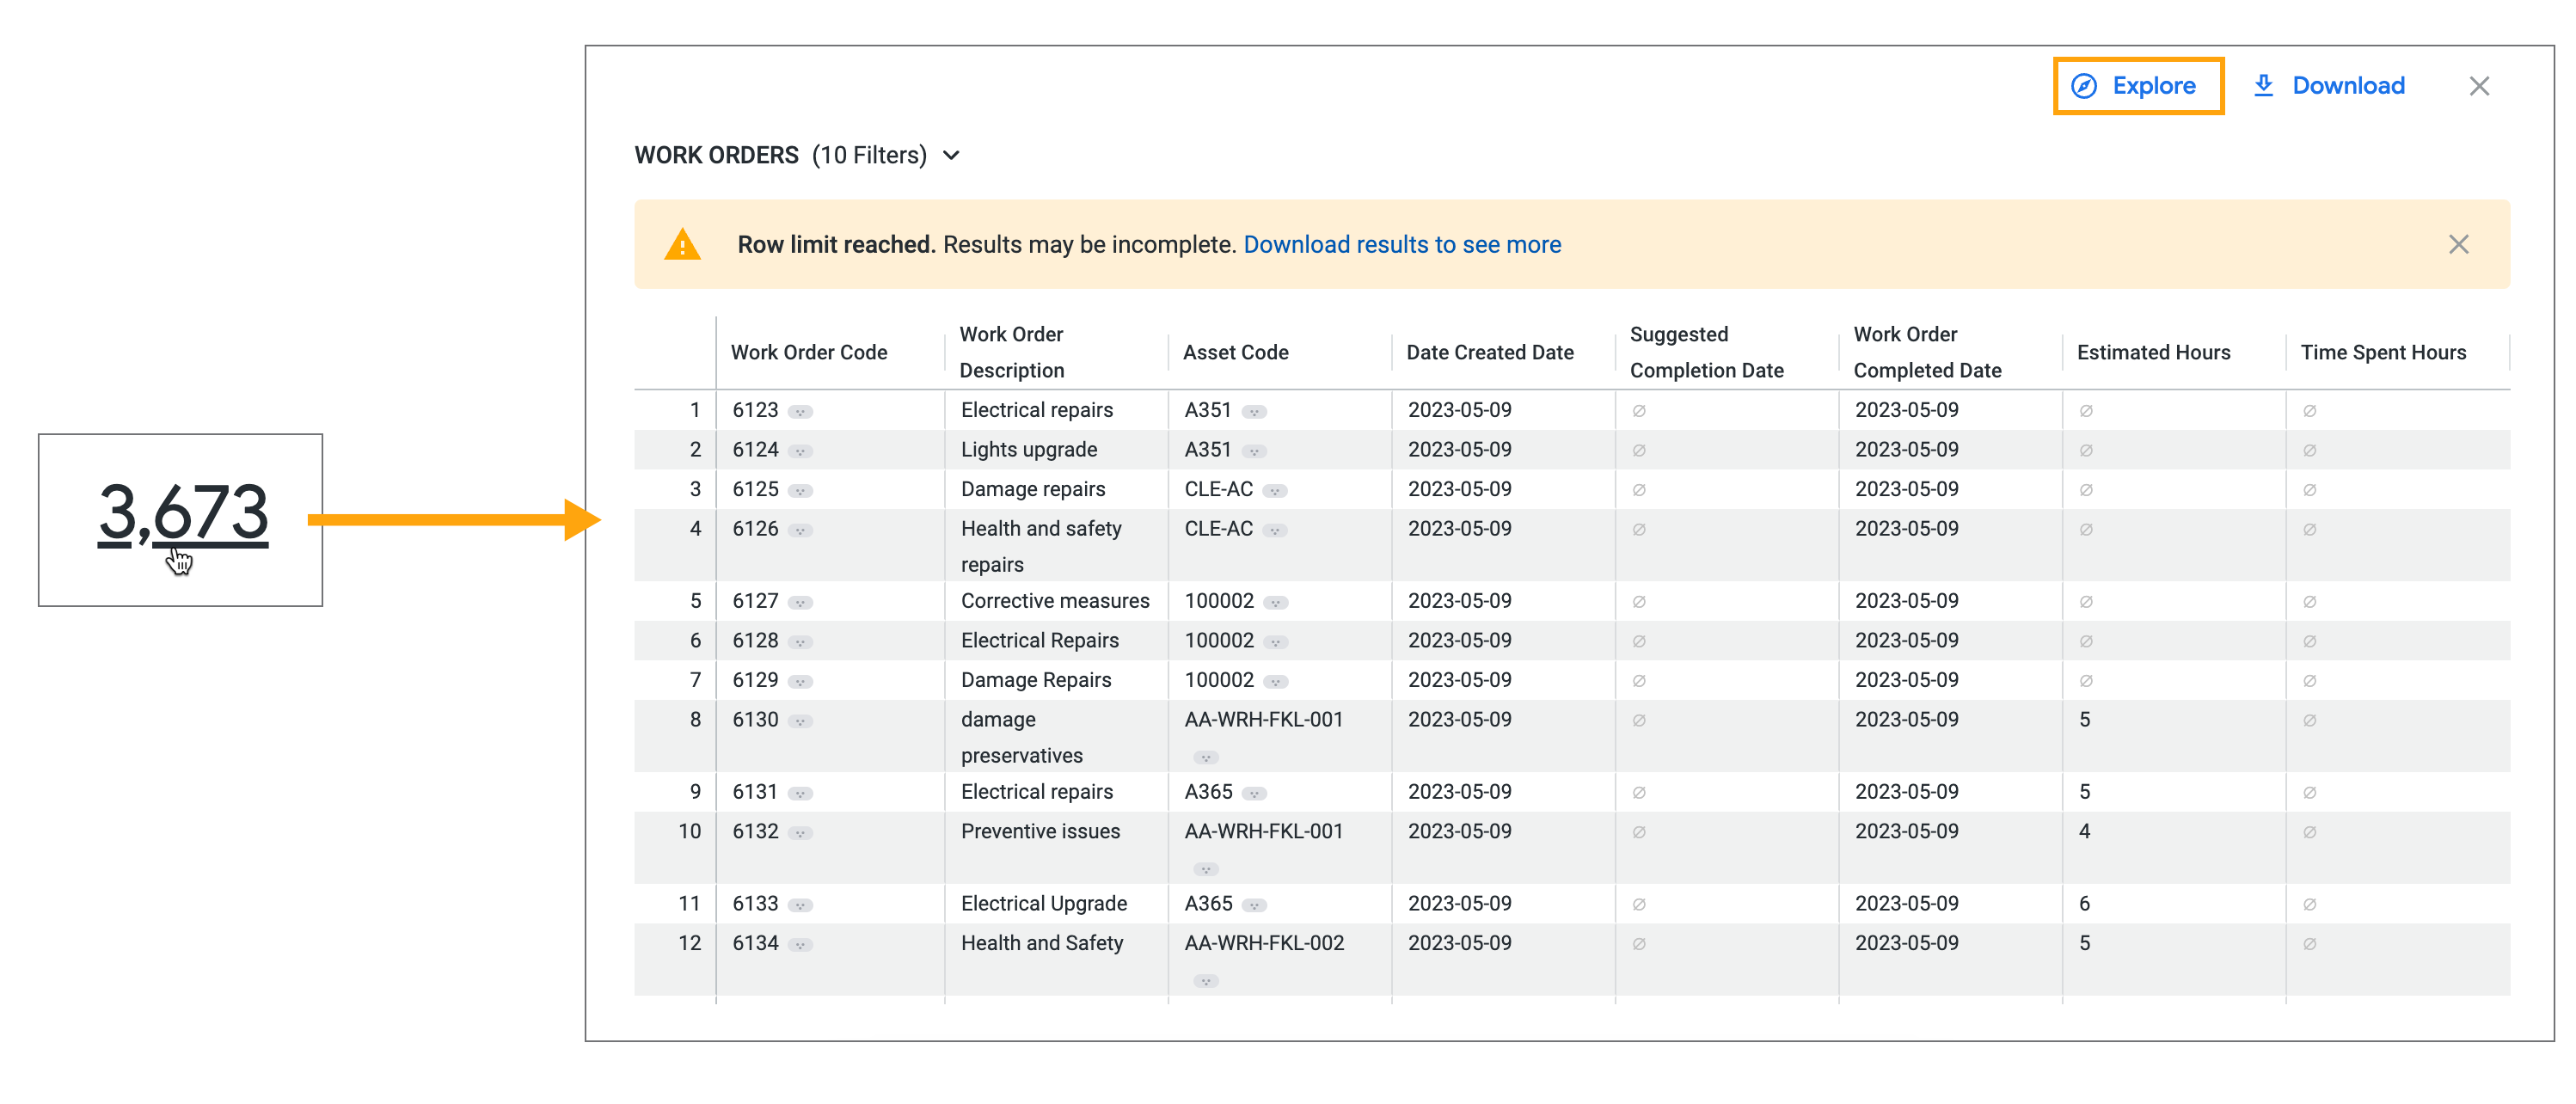Click the Download button at top right
This screenshot has height=1104, width=2576.
(2328, 86)
